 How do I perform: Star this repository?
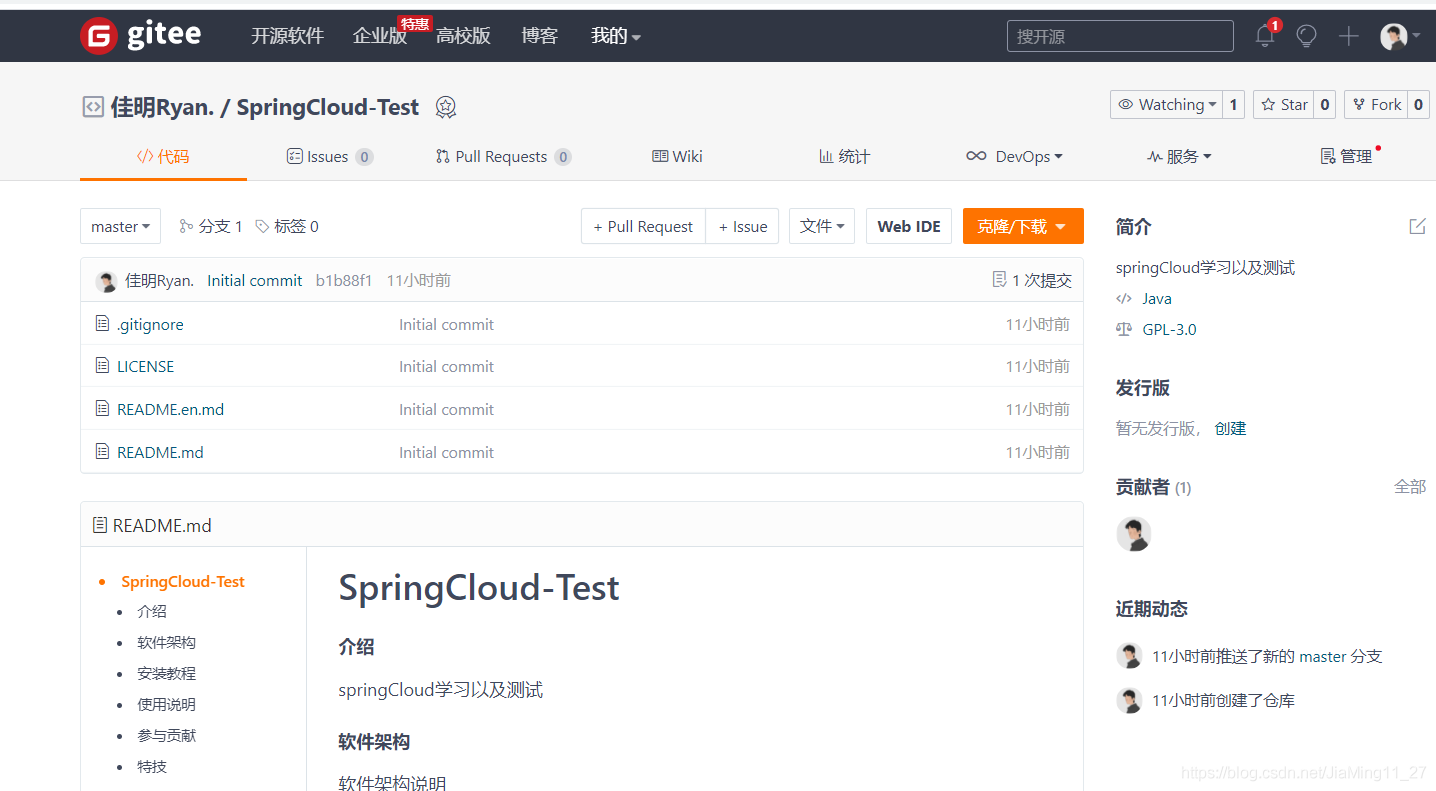pos(1284,104)
